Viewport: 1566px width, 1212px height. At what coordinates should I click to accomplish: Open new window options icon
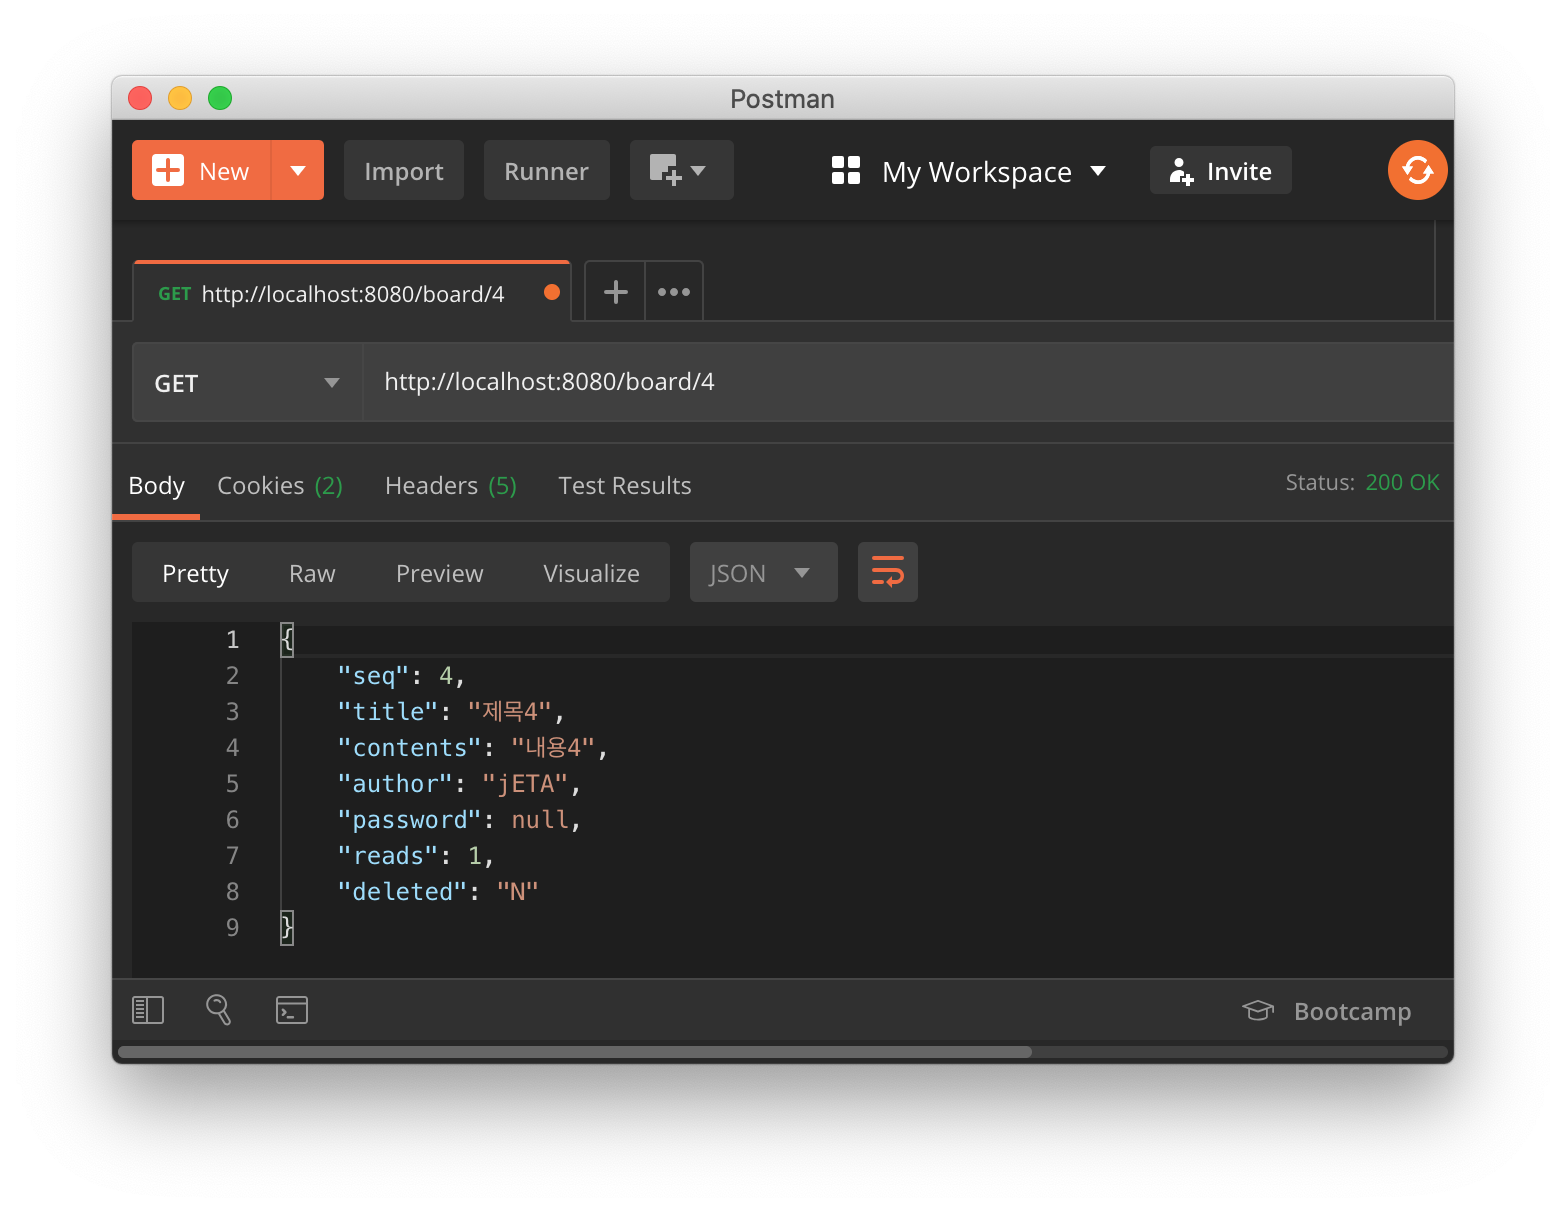(680, 170)
